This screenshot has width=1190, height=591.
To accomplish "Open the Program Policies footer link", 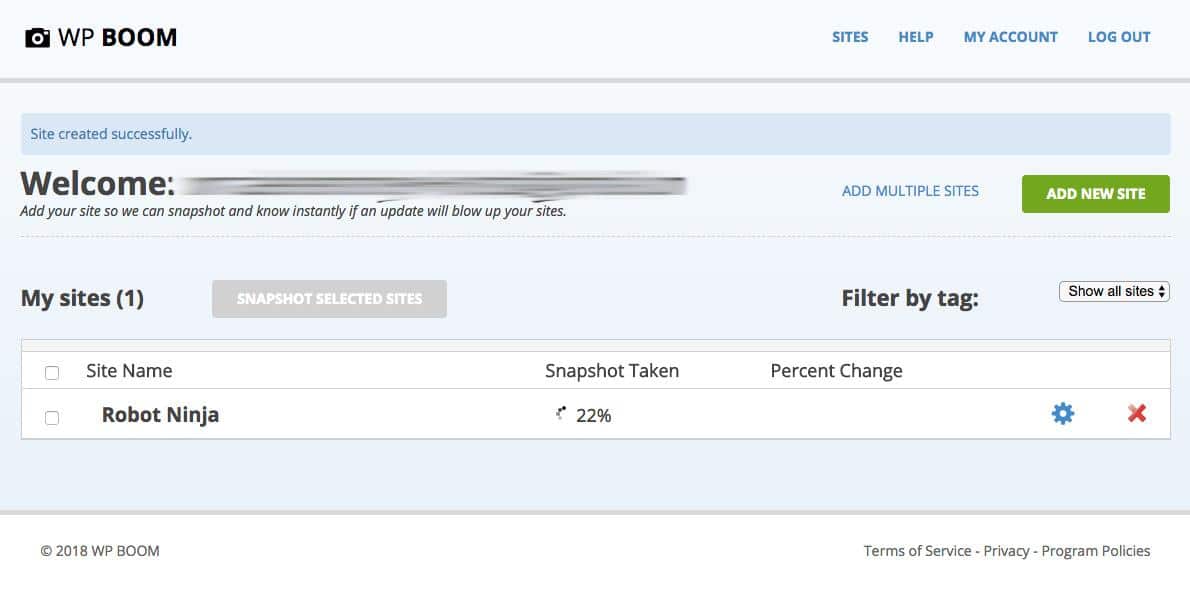I will pos(1096,551).
